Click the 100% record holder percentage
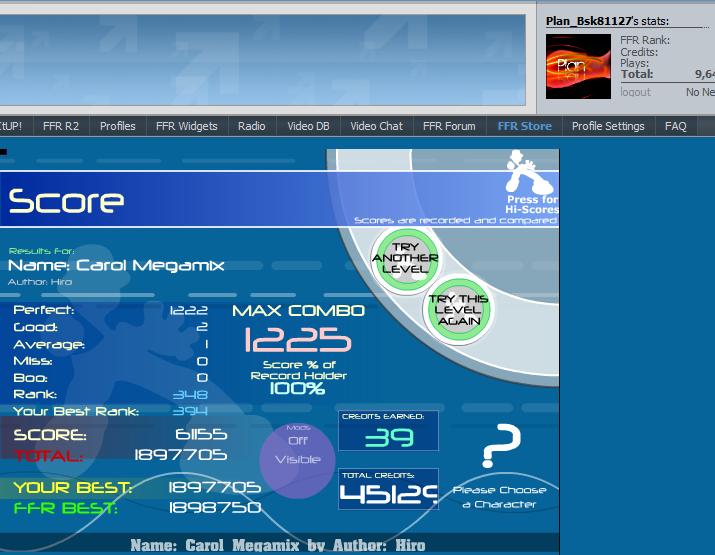 tap(297, 389)
